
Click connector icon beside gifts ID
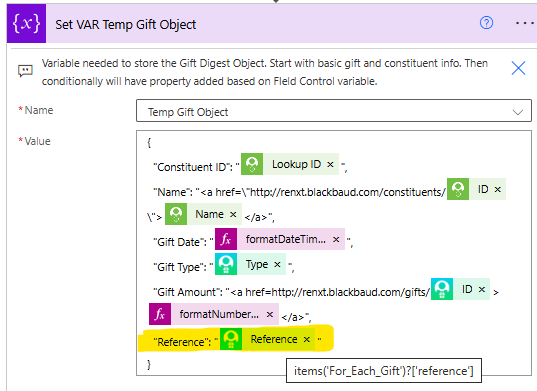pyautogui.click(x=442, y=289)
